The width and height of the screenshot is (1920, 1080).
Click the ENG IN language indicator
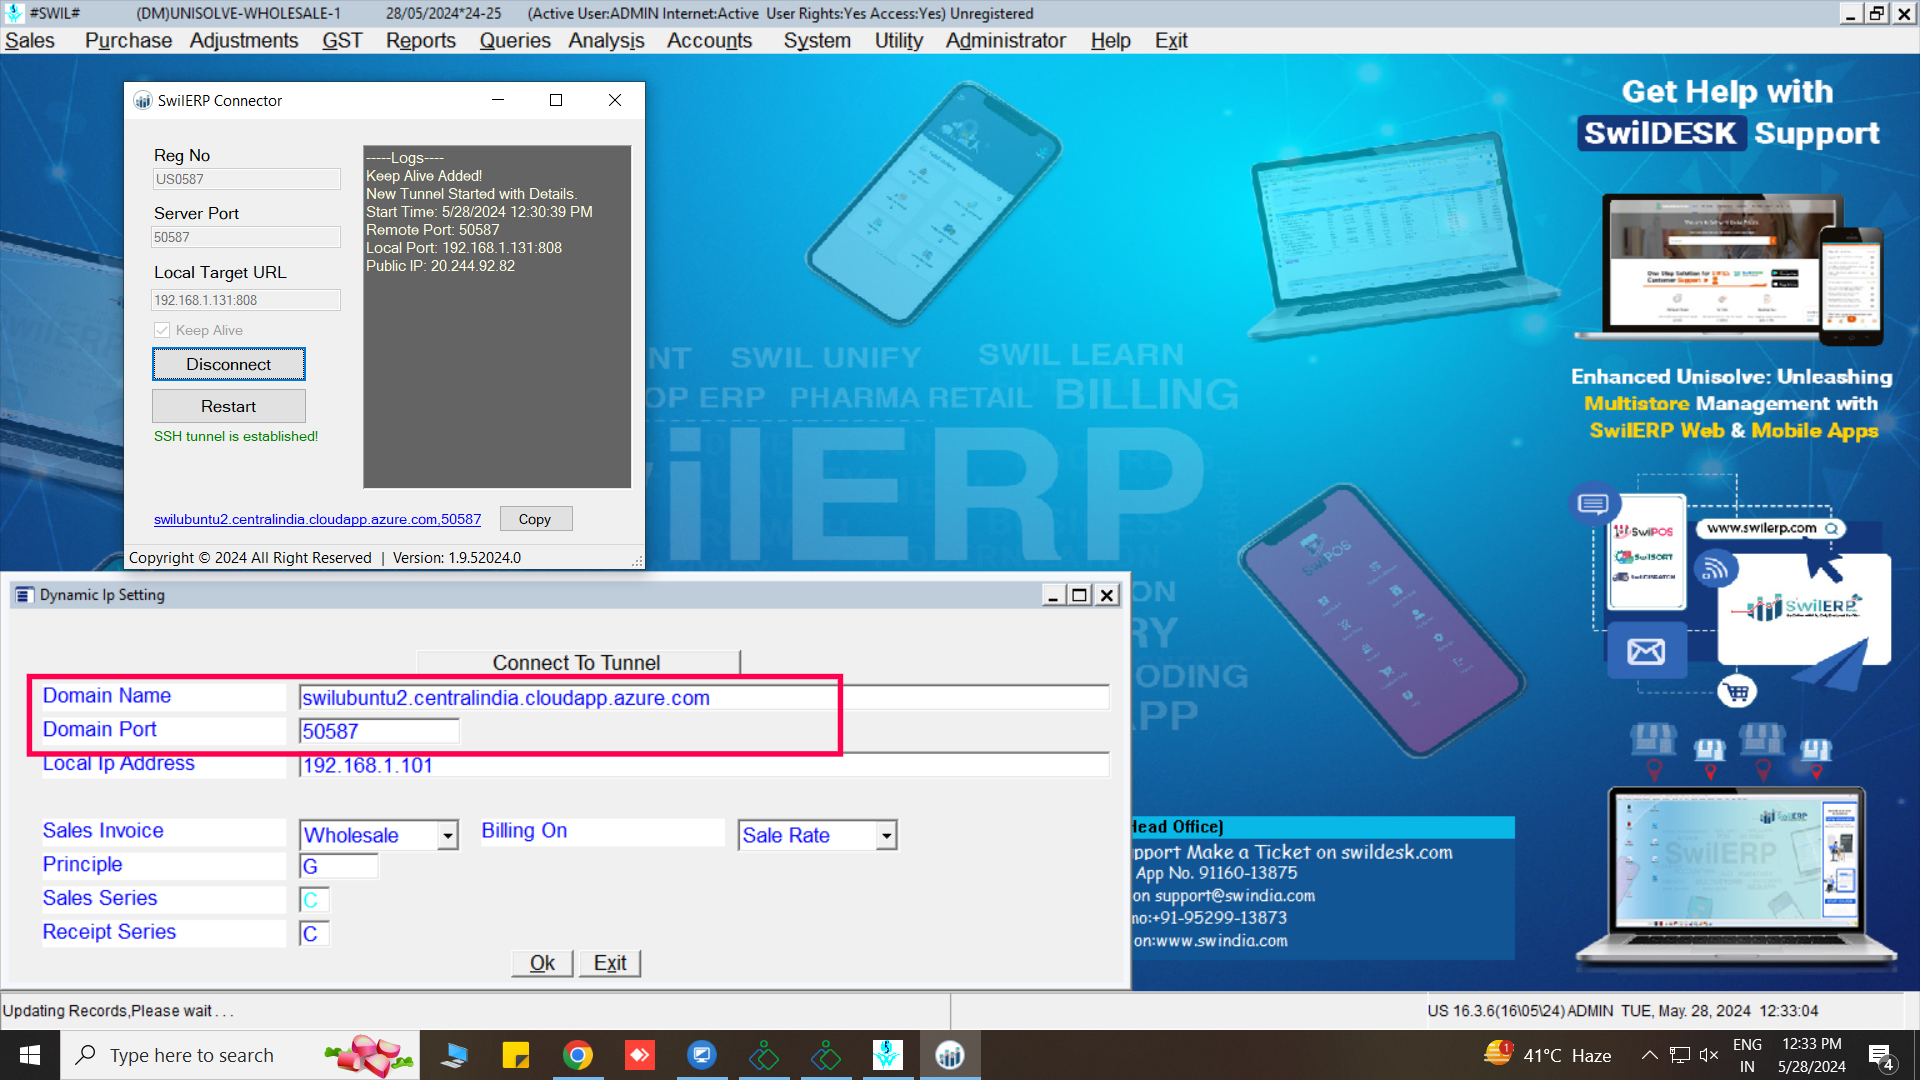tap(1747, 1055)
